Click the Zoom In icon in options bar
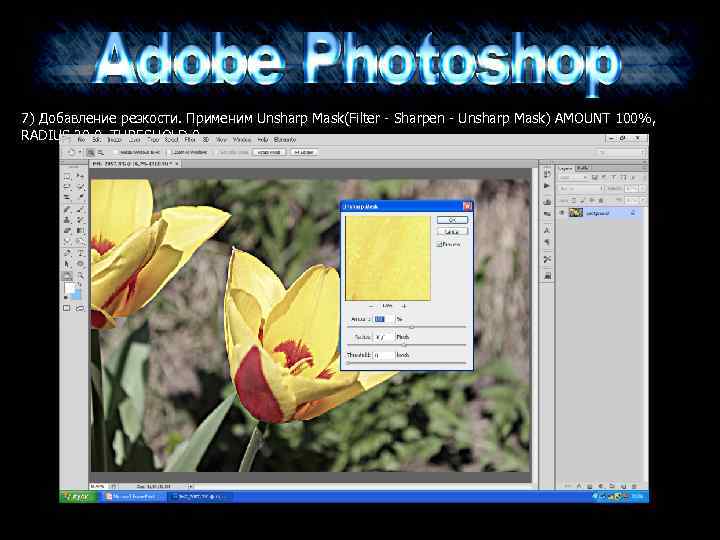This screenshot has height=540, width=720. click(91, 152)
